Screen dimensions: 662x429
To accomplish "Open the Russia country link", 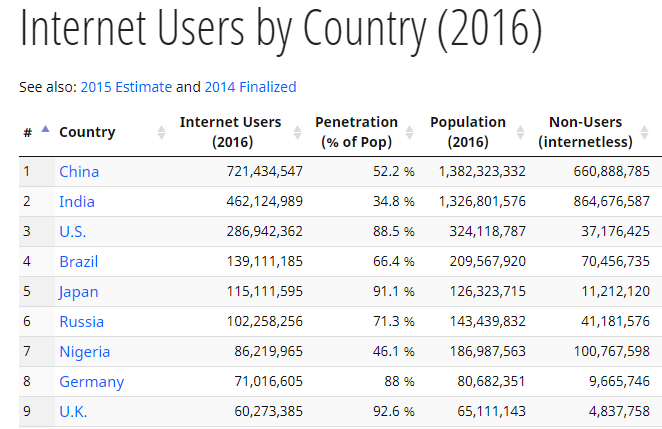I will (81, 322).
